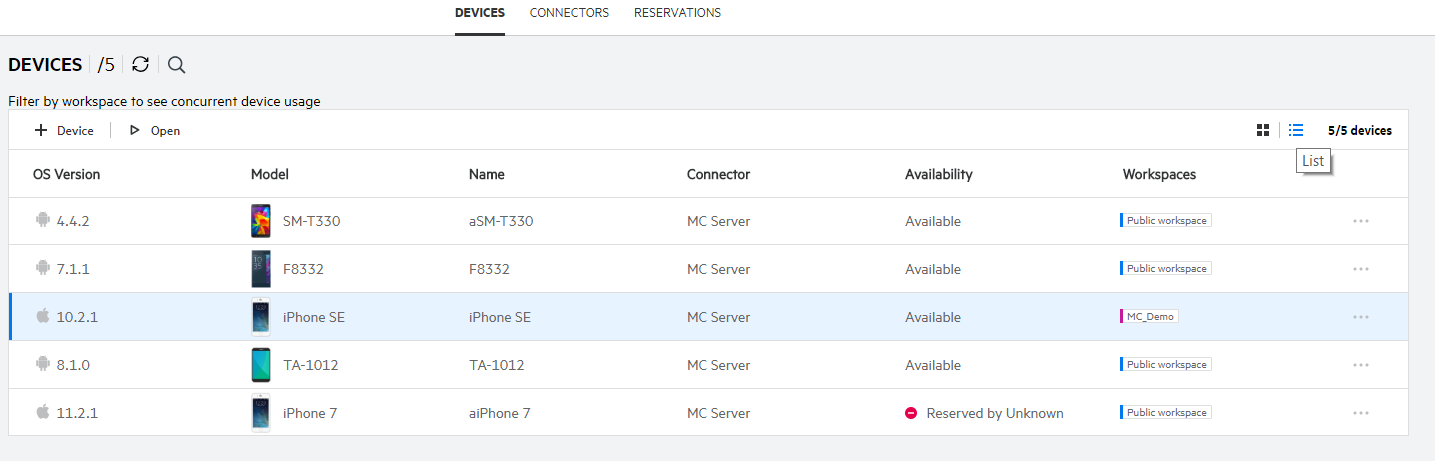Click the MC_Demo workspace tag

tap(1150, 317)
